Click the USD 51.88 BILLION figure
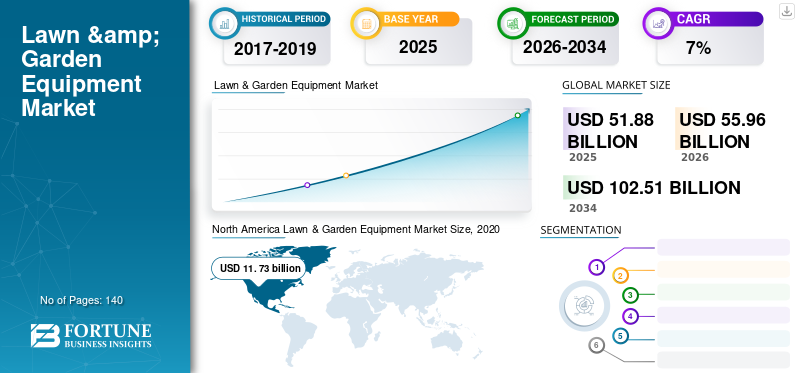The height and width of the screenshot is (373, 800). tap(610, 131)
